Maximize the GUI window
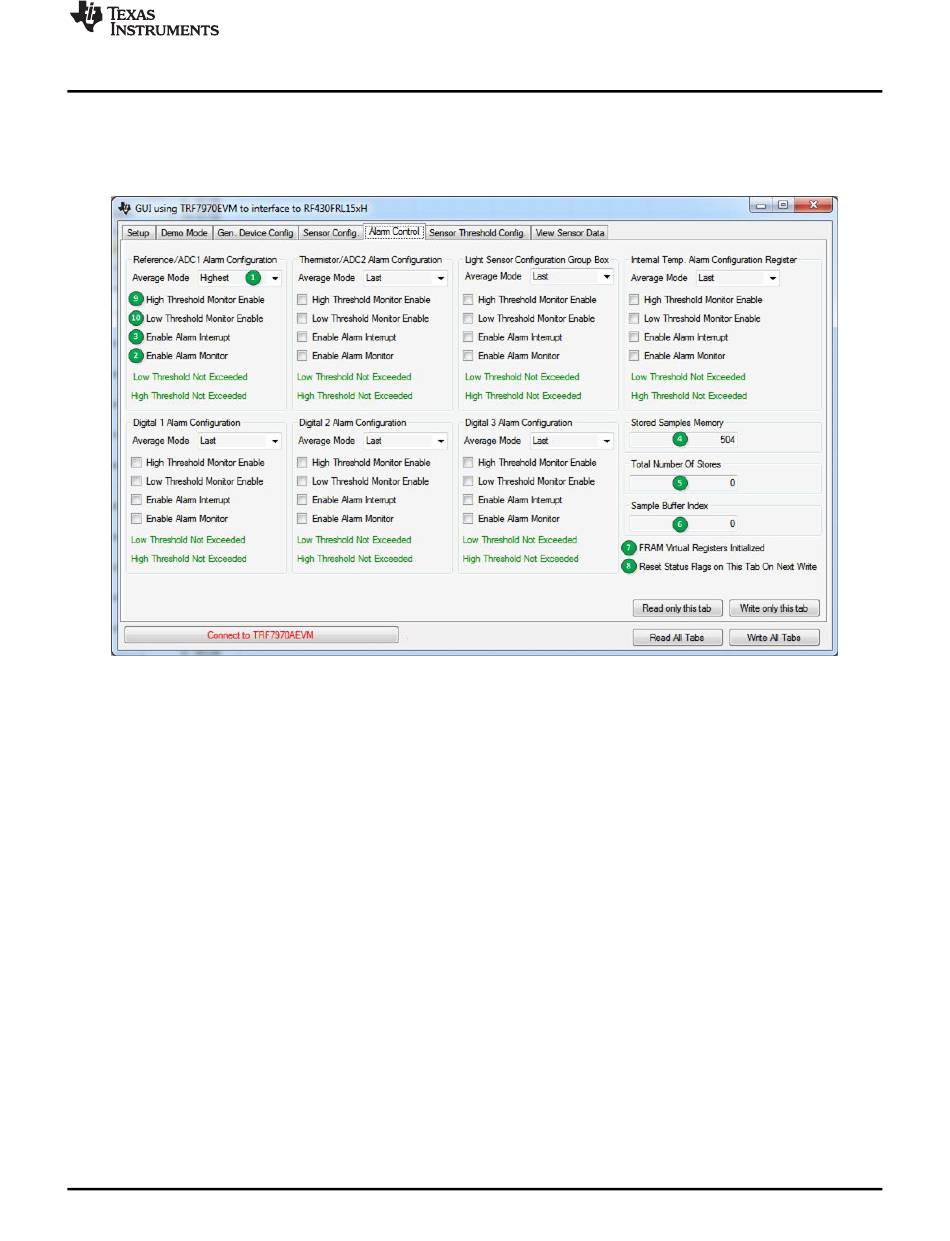 (x=785, y=206)
